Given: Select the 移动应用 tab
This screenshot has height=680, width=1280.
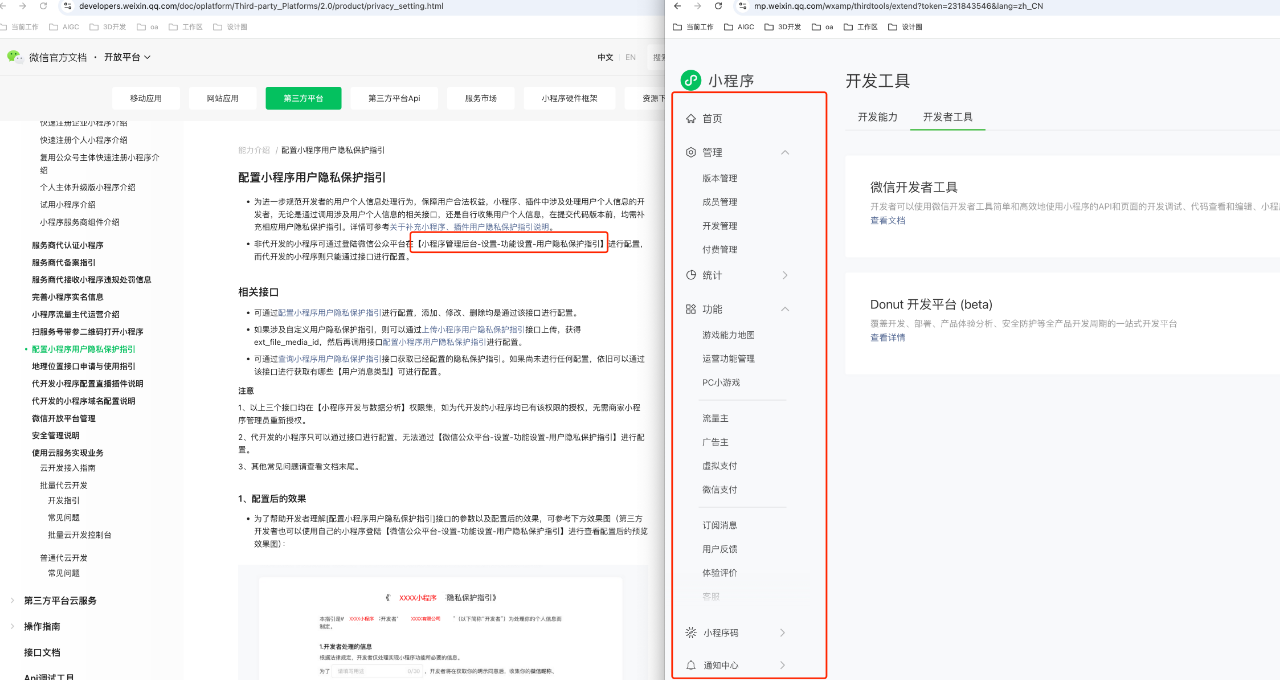Looking at the screenshot, I should 145,98.
